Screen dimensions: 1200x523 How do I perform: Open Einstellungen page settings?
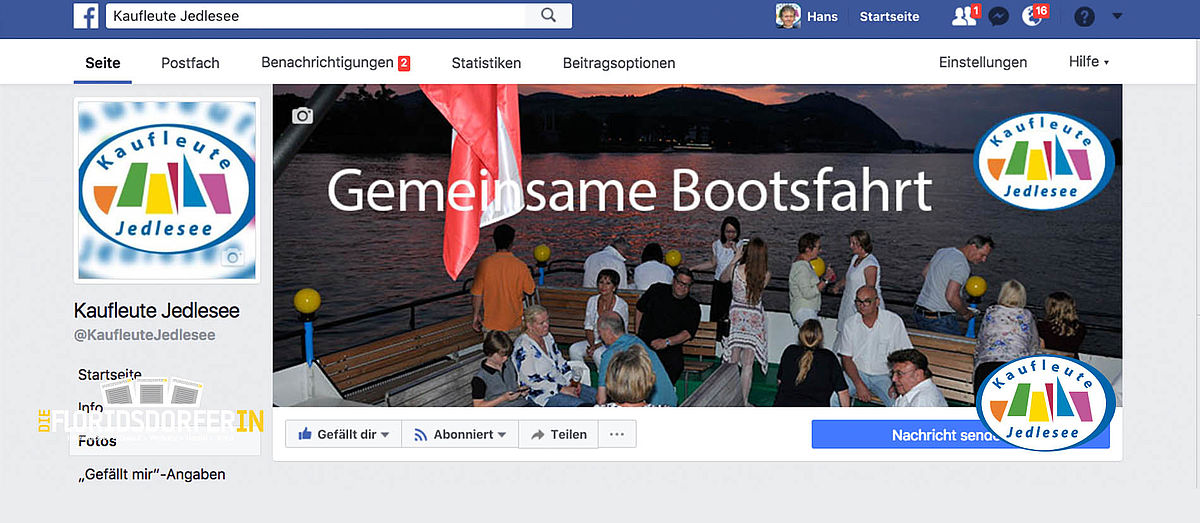pyautogui.click(x=983, y=62)
